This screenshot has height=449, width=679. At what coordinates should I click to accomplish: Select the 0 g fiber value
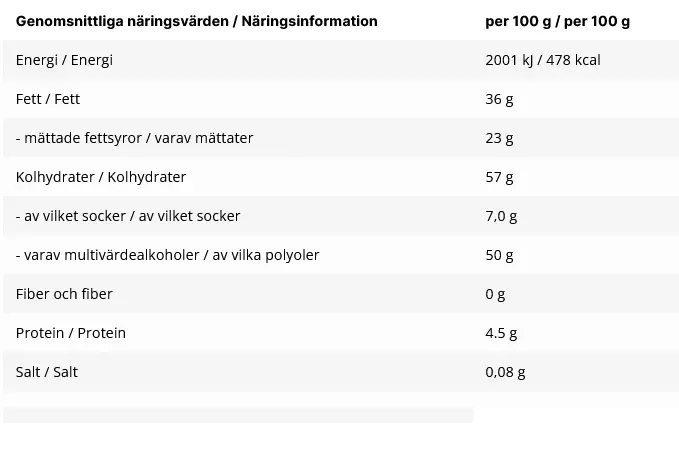[x=495, y=294]
